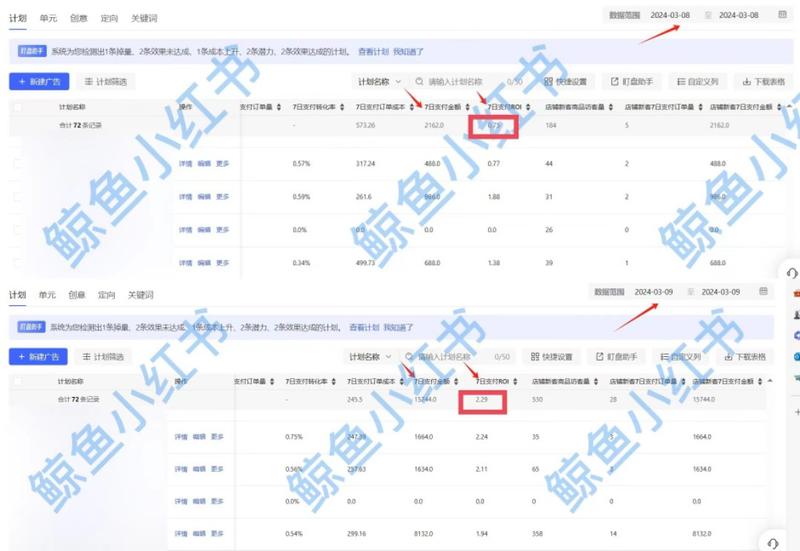The image size is (800, 551).
Task: Sort 店铺新客商品访客量 in the 2024-03-09 table
Action: tap(596, 381)
